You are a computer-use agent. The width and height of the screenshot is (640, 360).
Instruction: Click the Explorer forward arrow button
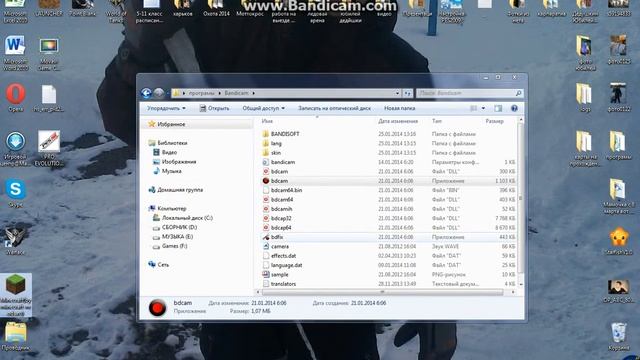pos(159,93)
